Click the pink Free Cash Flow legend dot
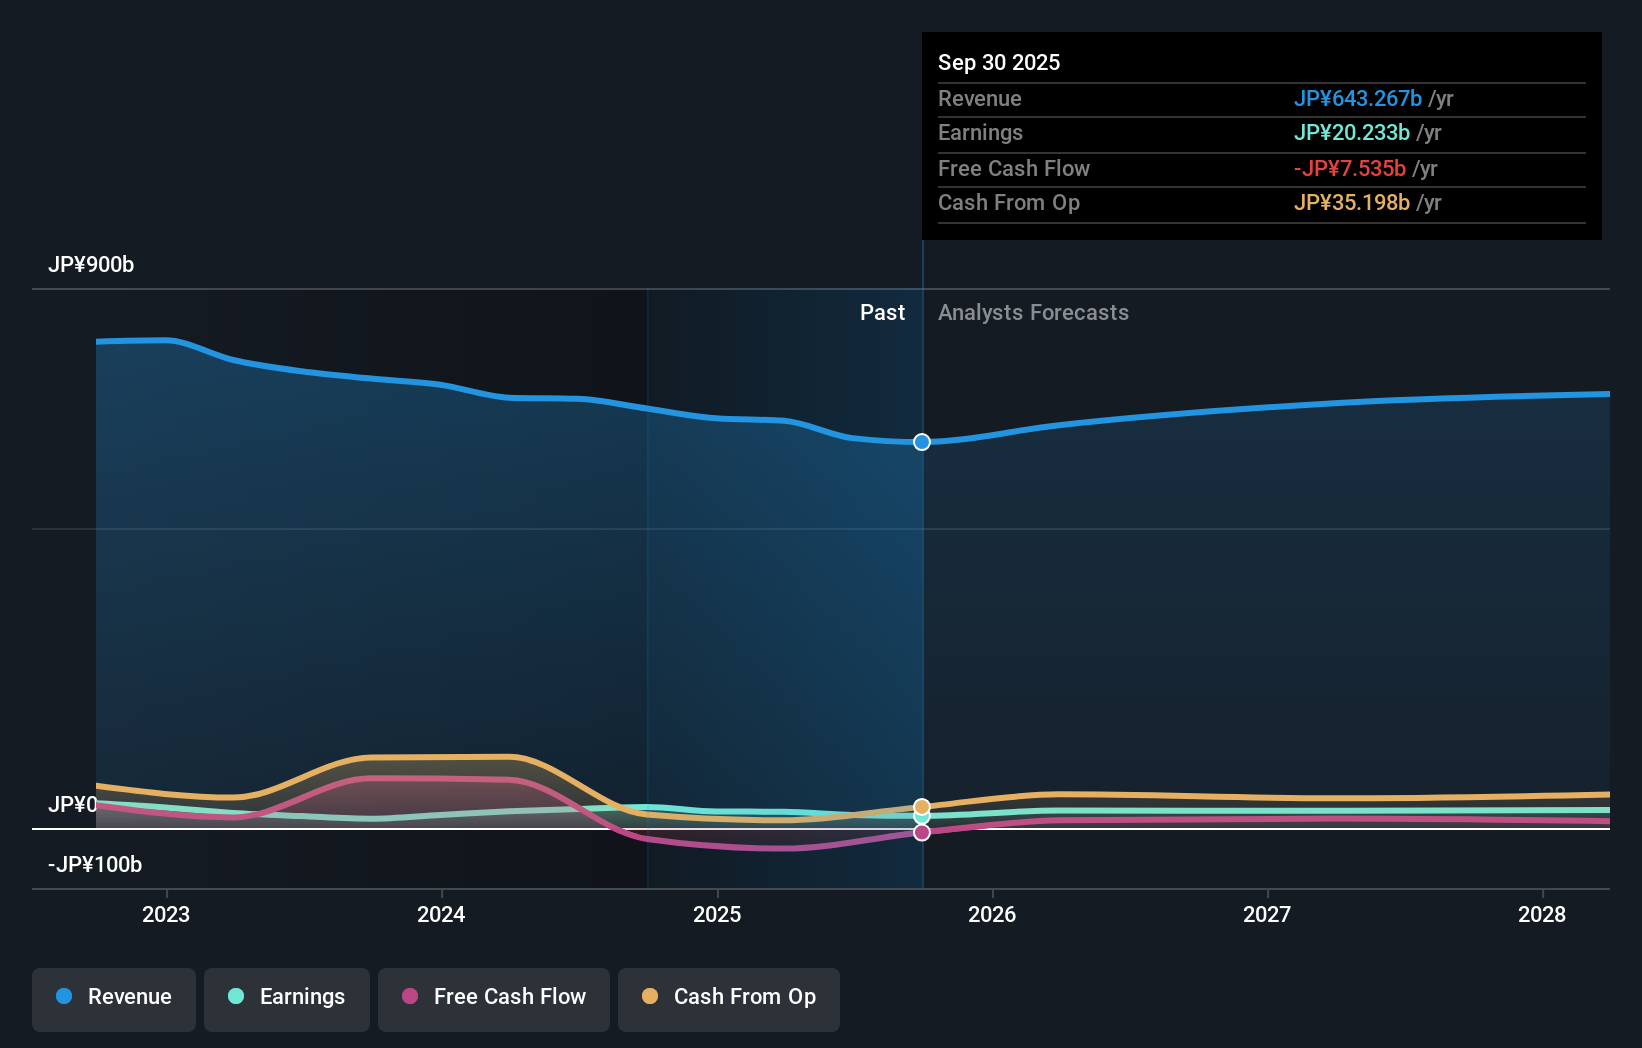Image resolution: width=1642 pixels, height=1048 pixels. click(411, 997)
